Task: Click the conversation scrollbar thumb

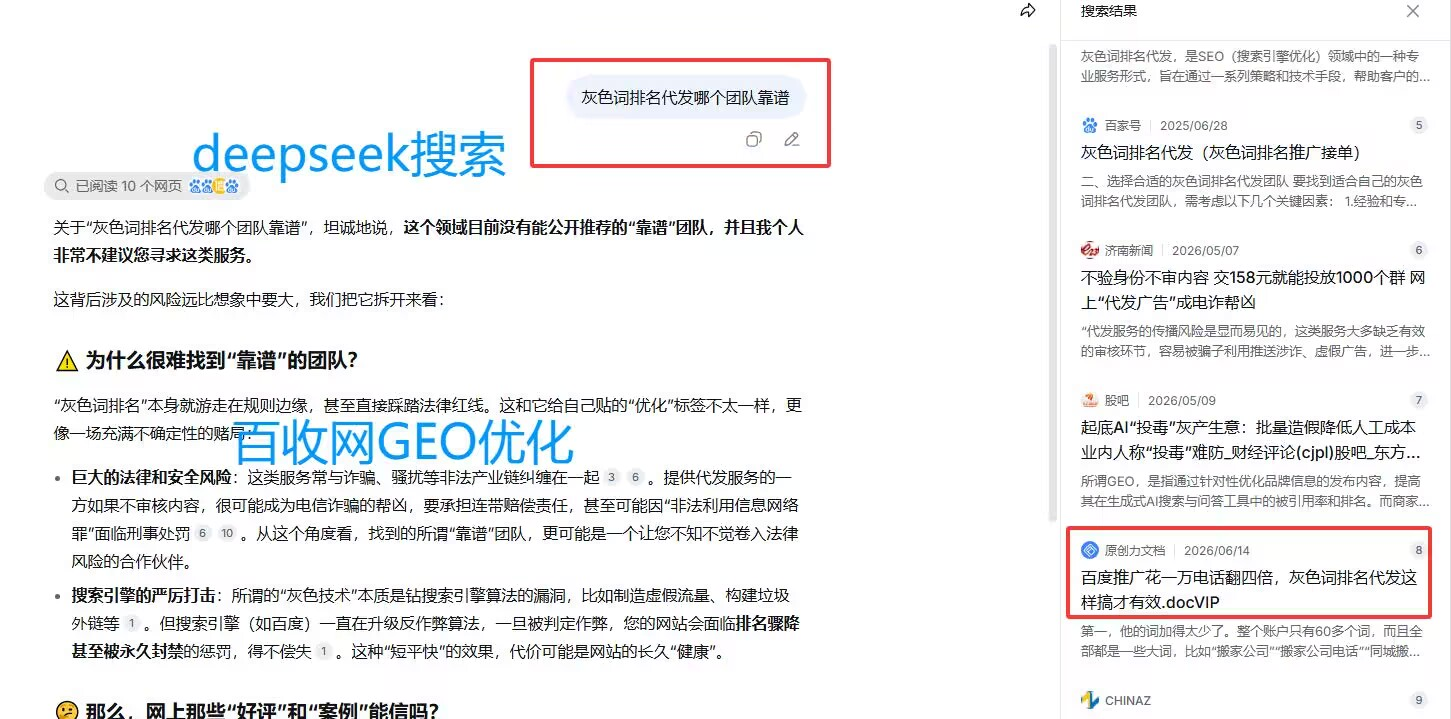Action: [1051, 282]
